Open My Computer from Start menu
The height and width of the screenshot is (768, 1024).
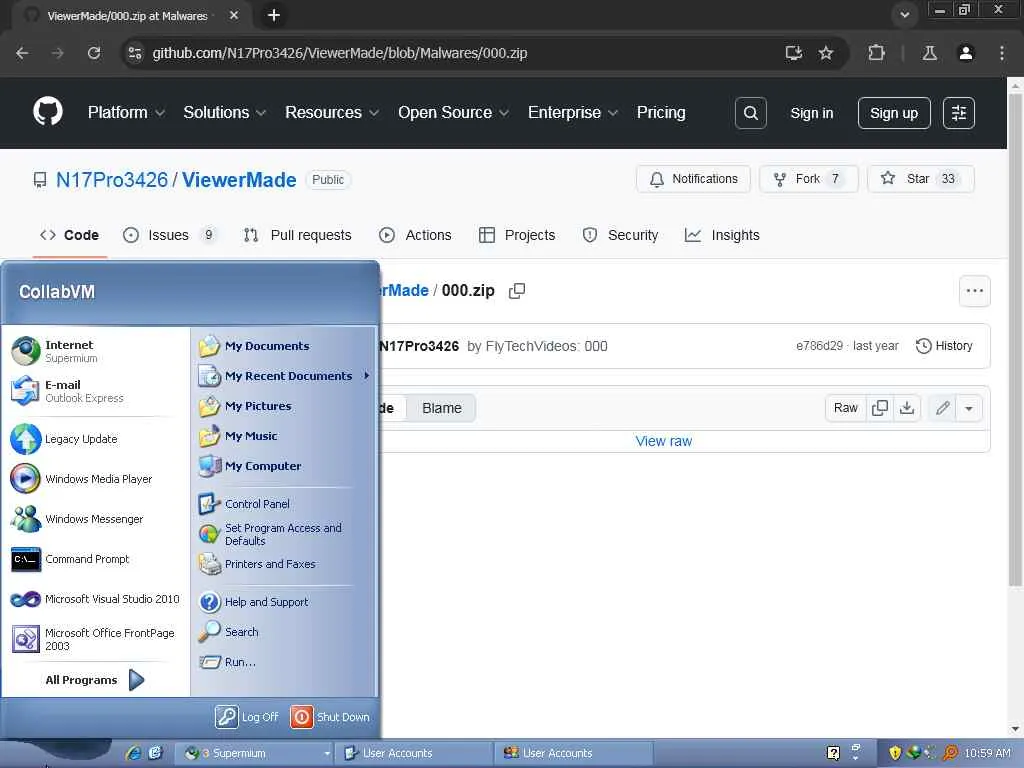click(249, 466)
